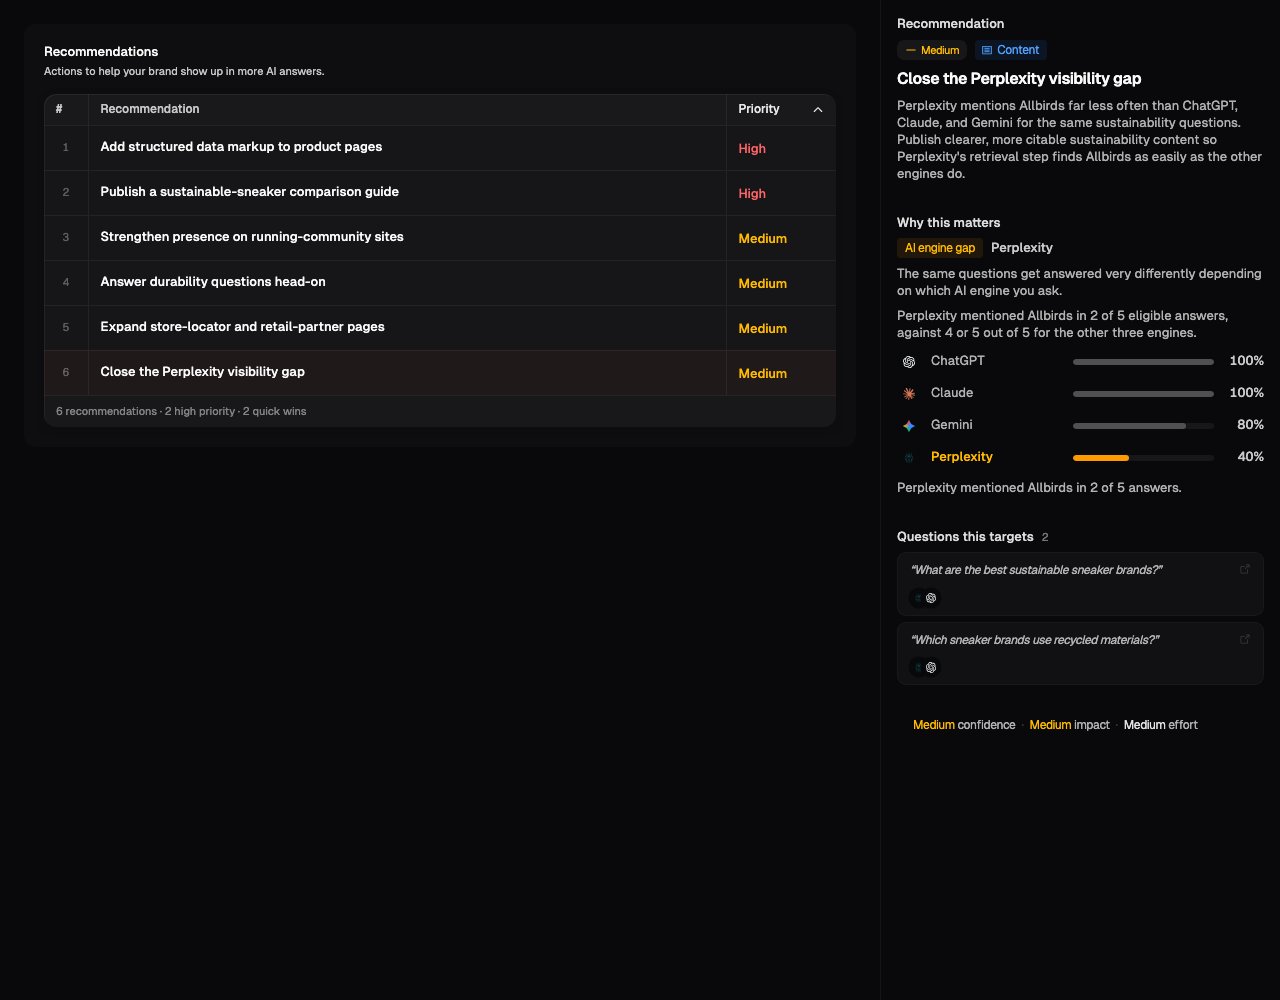
Task: Select 'Strengthen presence on running-community sites' recommendation
Action: 440,238
